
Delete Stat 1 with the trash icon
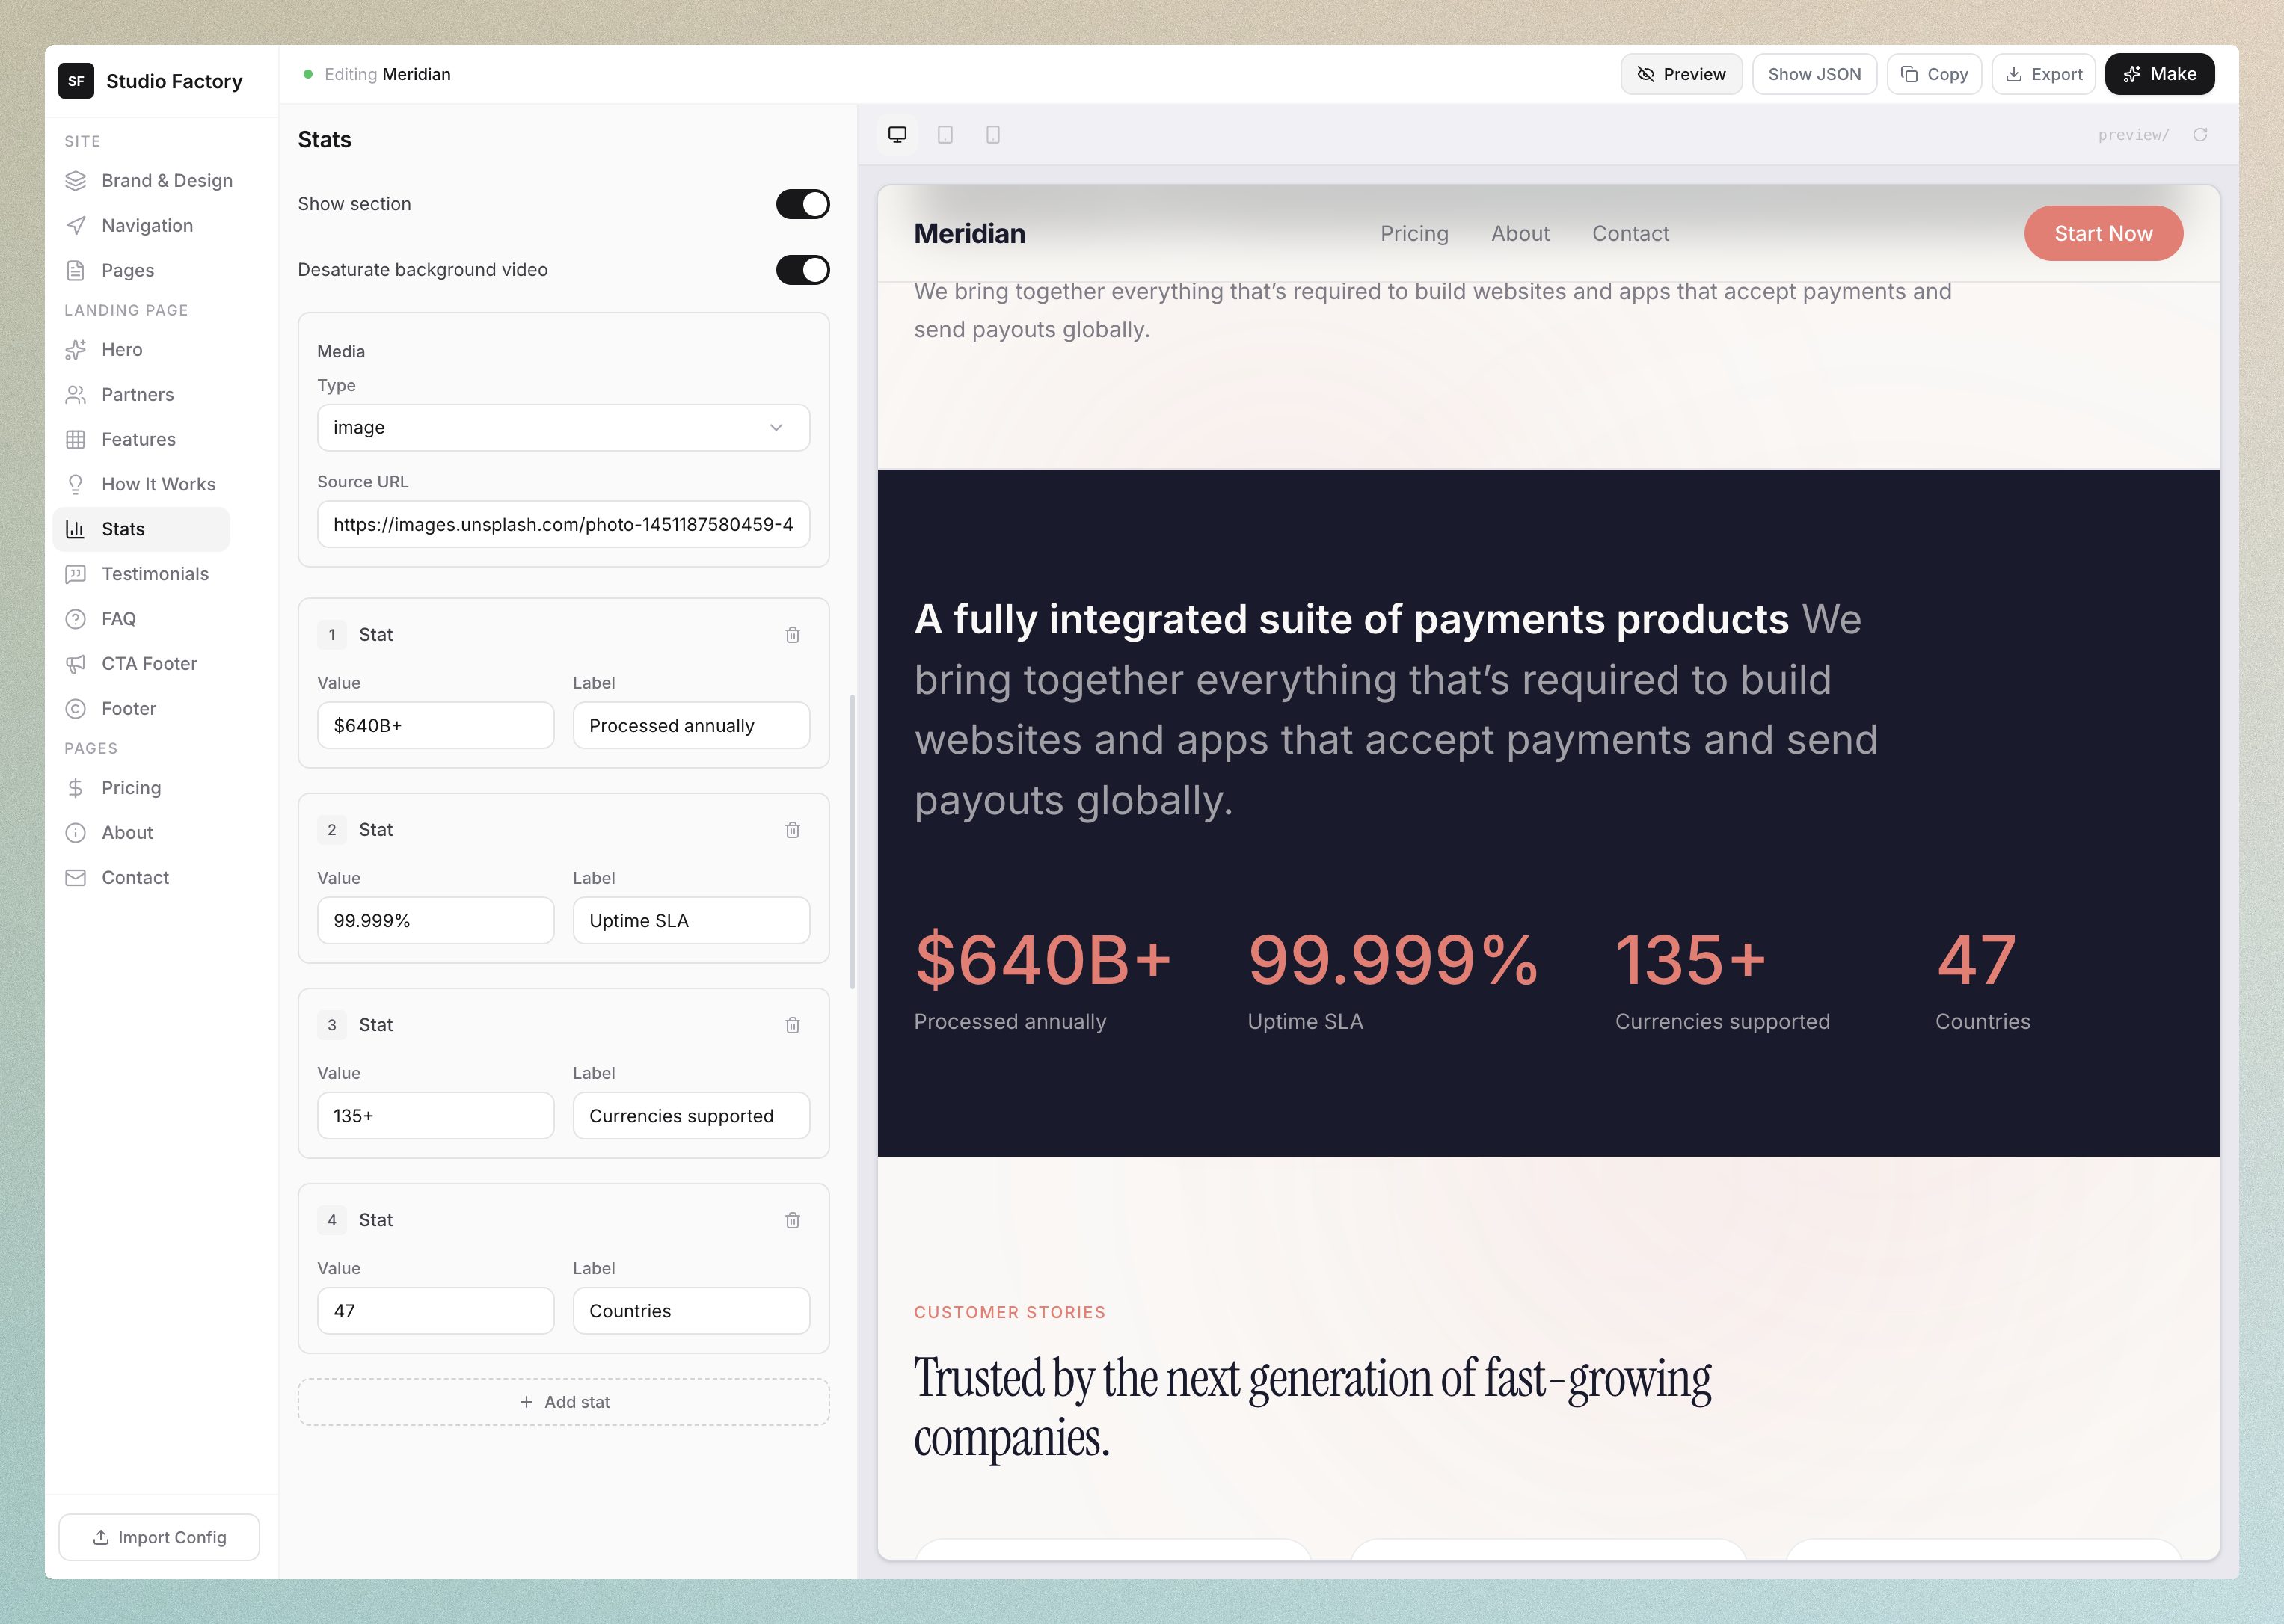(792, 635)
